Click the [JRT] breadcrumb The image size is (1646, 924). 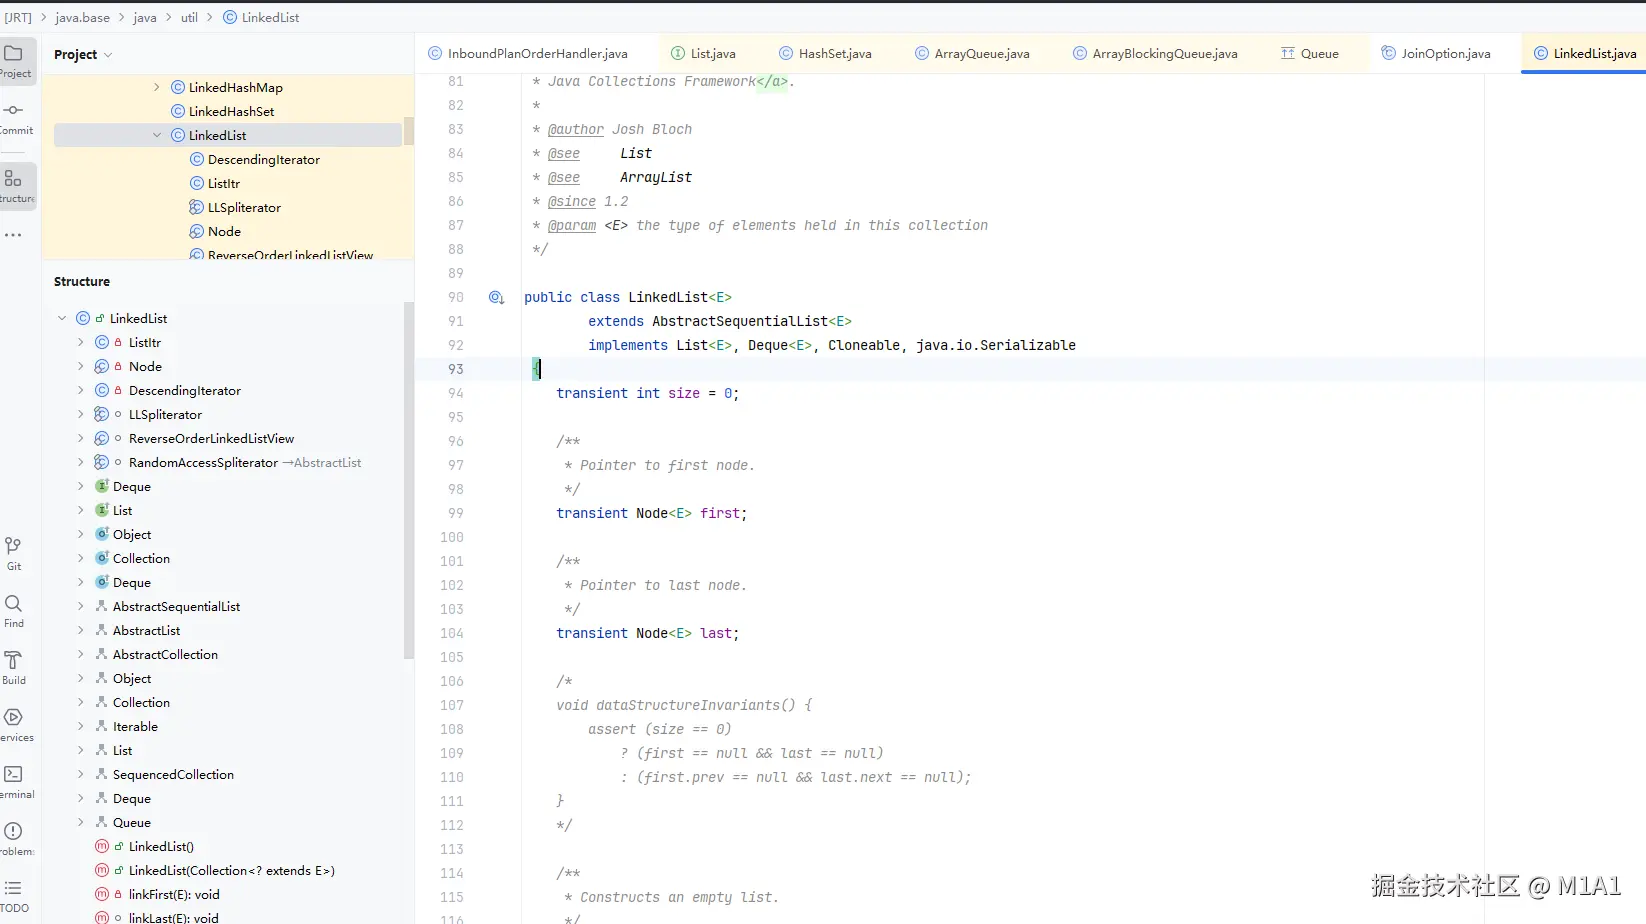(x=18, y=18)
